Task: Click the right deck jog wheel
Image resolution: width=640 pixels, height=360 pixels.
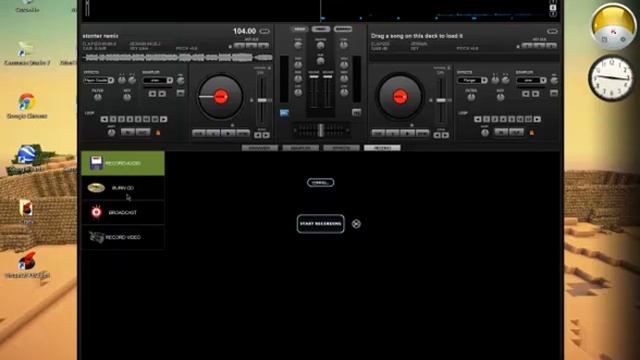Action: 400,97
